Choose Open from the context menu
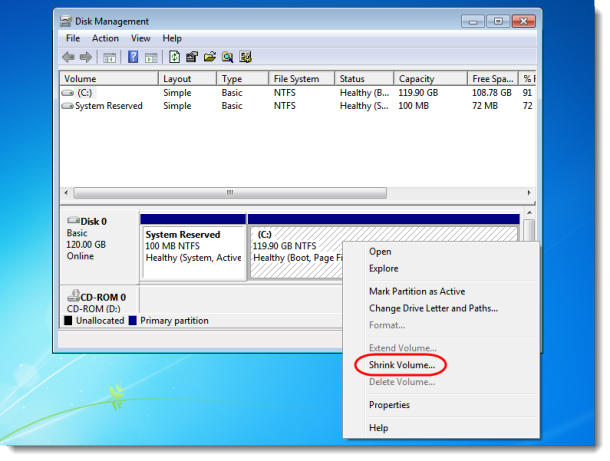The height and width of the screenshot is (461, 610). pos(442,252)
